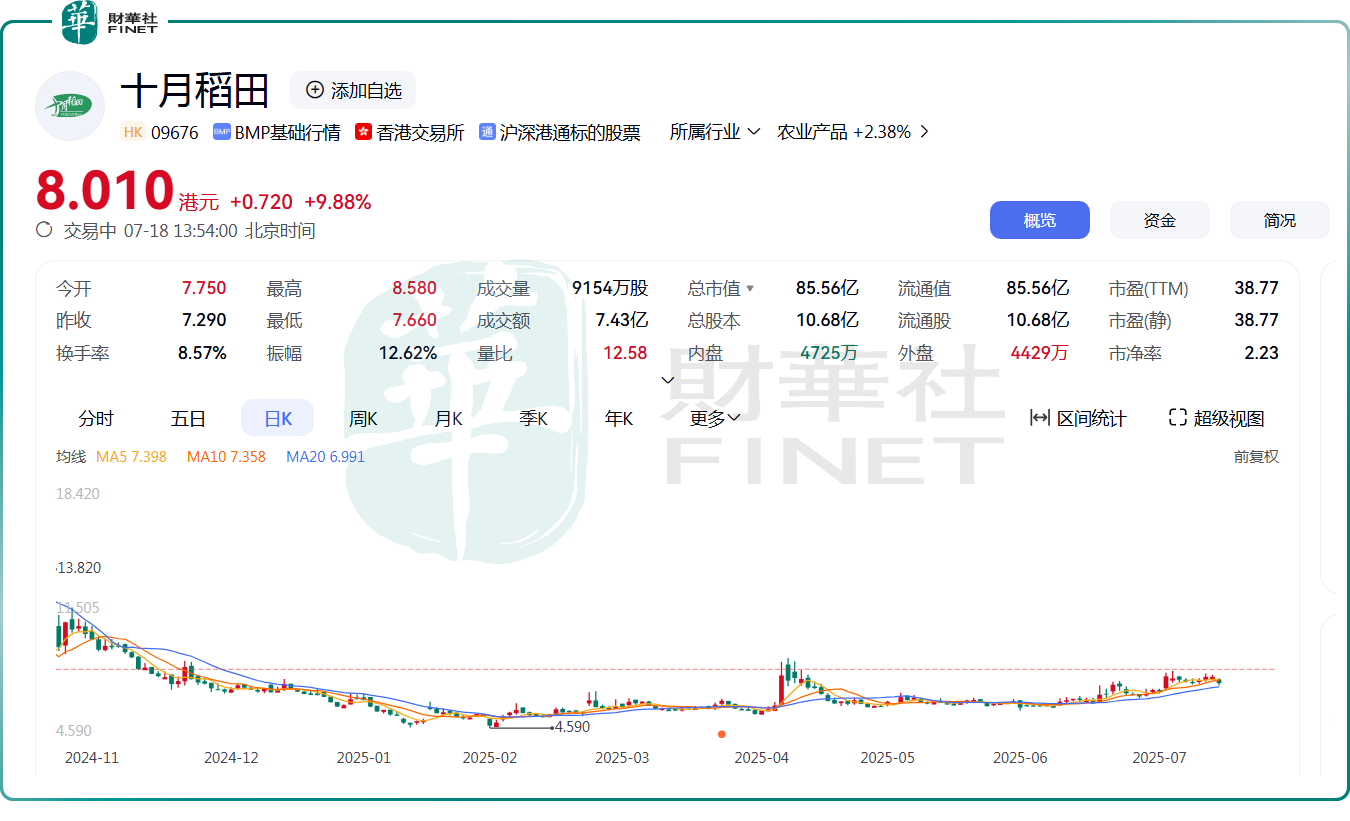The width and height of the screenshot is (1350, 821).
Task: Click the 农业产品 industry link
Action: tap(812, 132)
